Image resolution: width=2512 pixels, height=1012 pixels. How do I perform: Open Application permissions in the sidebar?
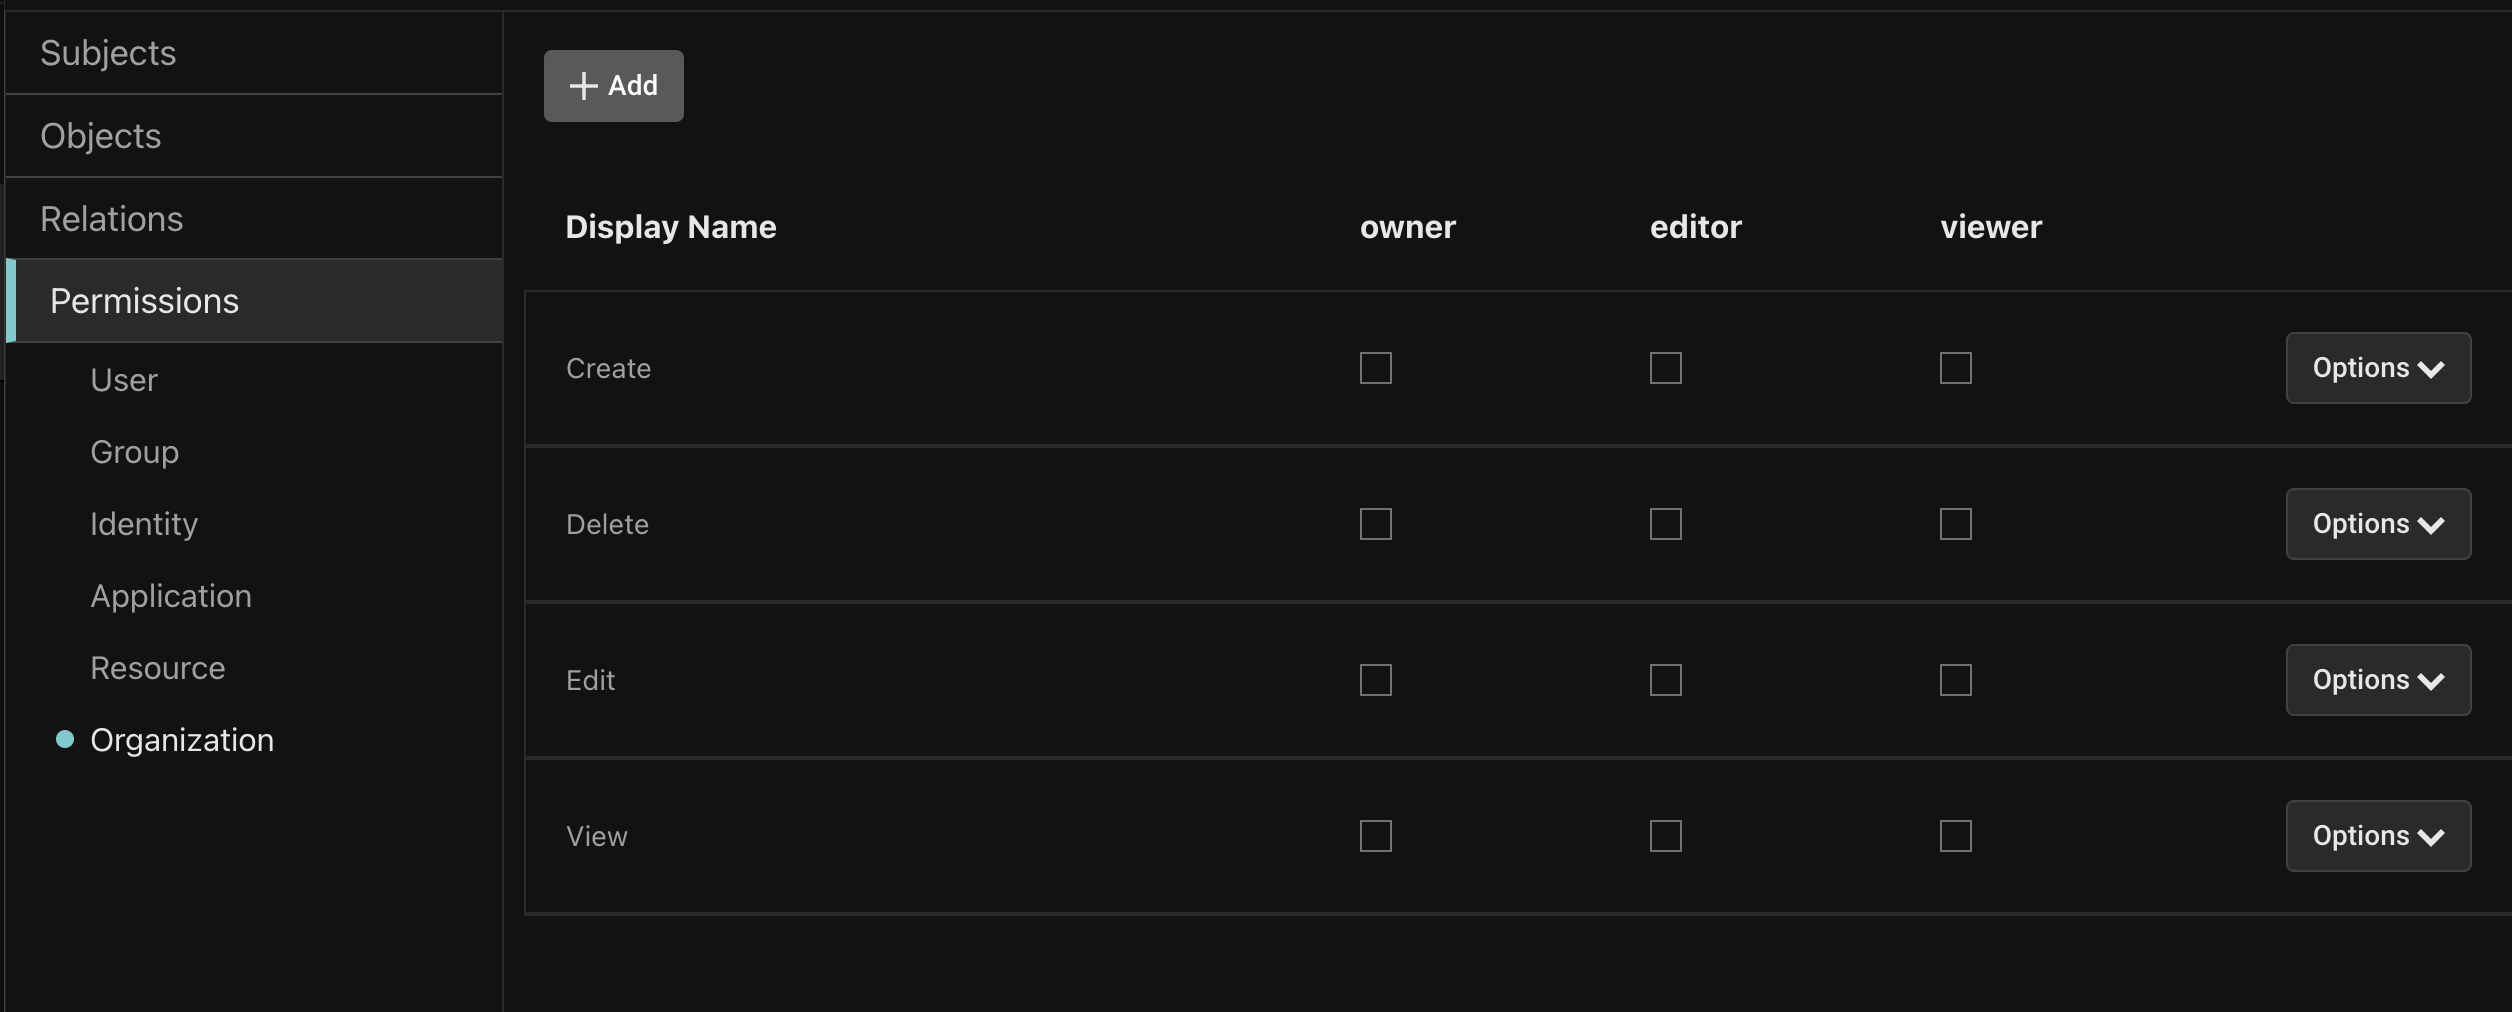[171, 596]
